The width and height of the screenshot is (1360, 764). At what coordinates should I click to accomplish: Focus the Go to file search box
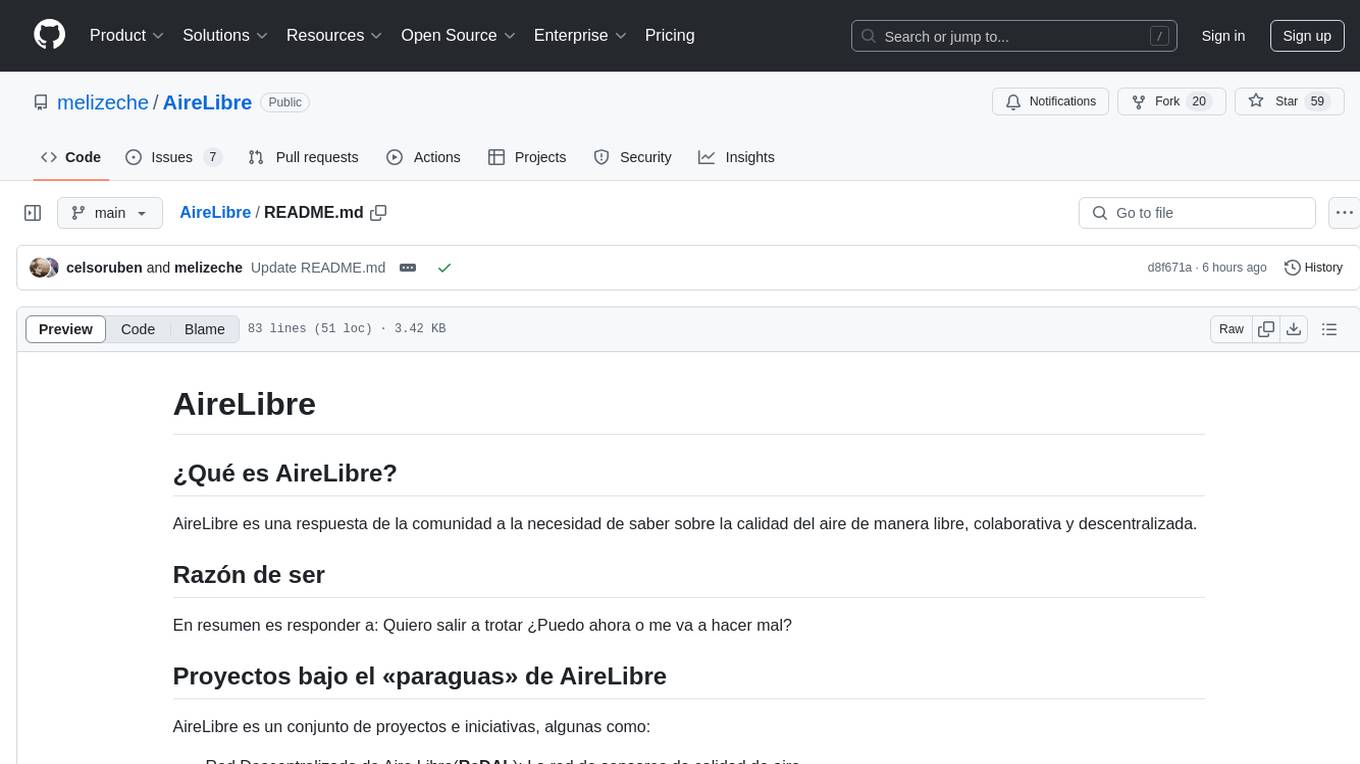pyautogui.click(x=1197, y=213)
